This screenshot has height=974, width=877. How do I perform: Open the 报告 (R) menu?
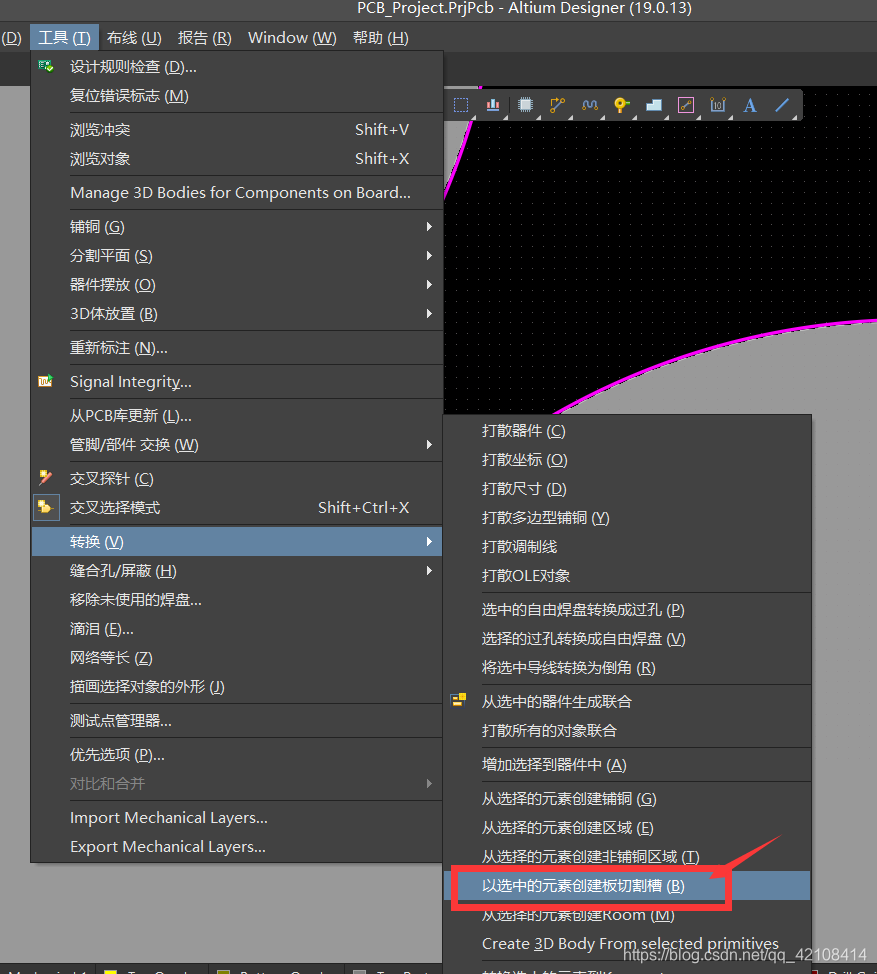204,38
